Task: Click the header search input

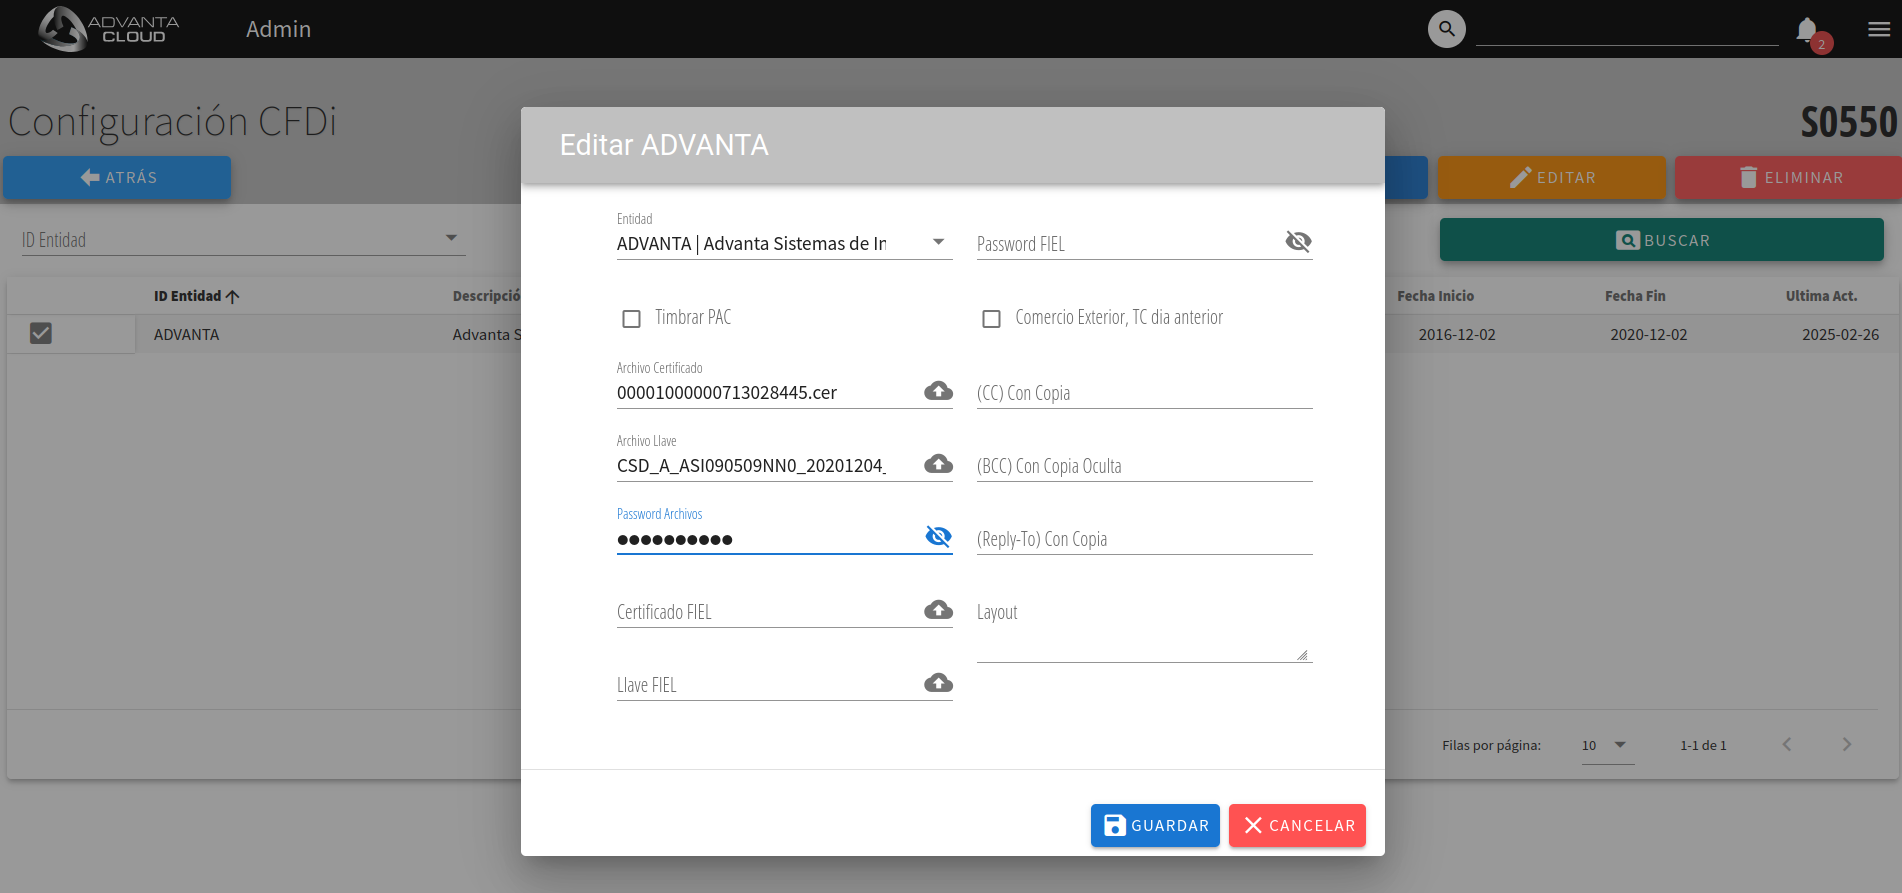Action: pos(1627,30)
